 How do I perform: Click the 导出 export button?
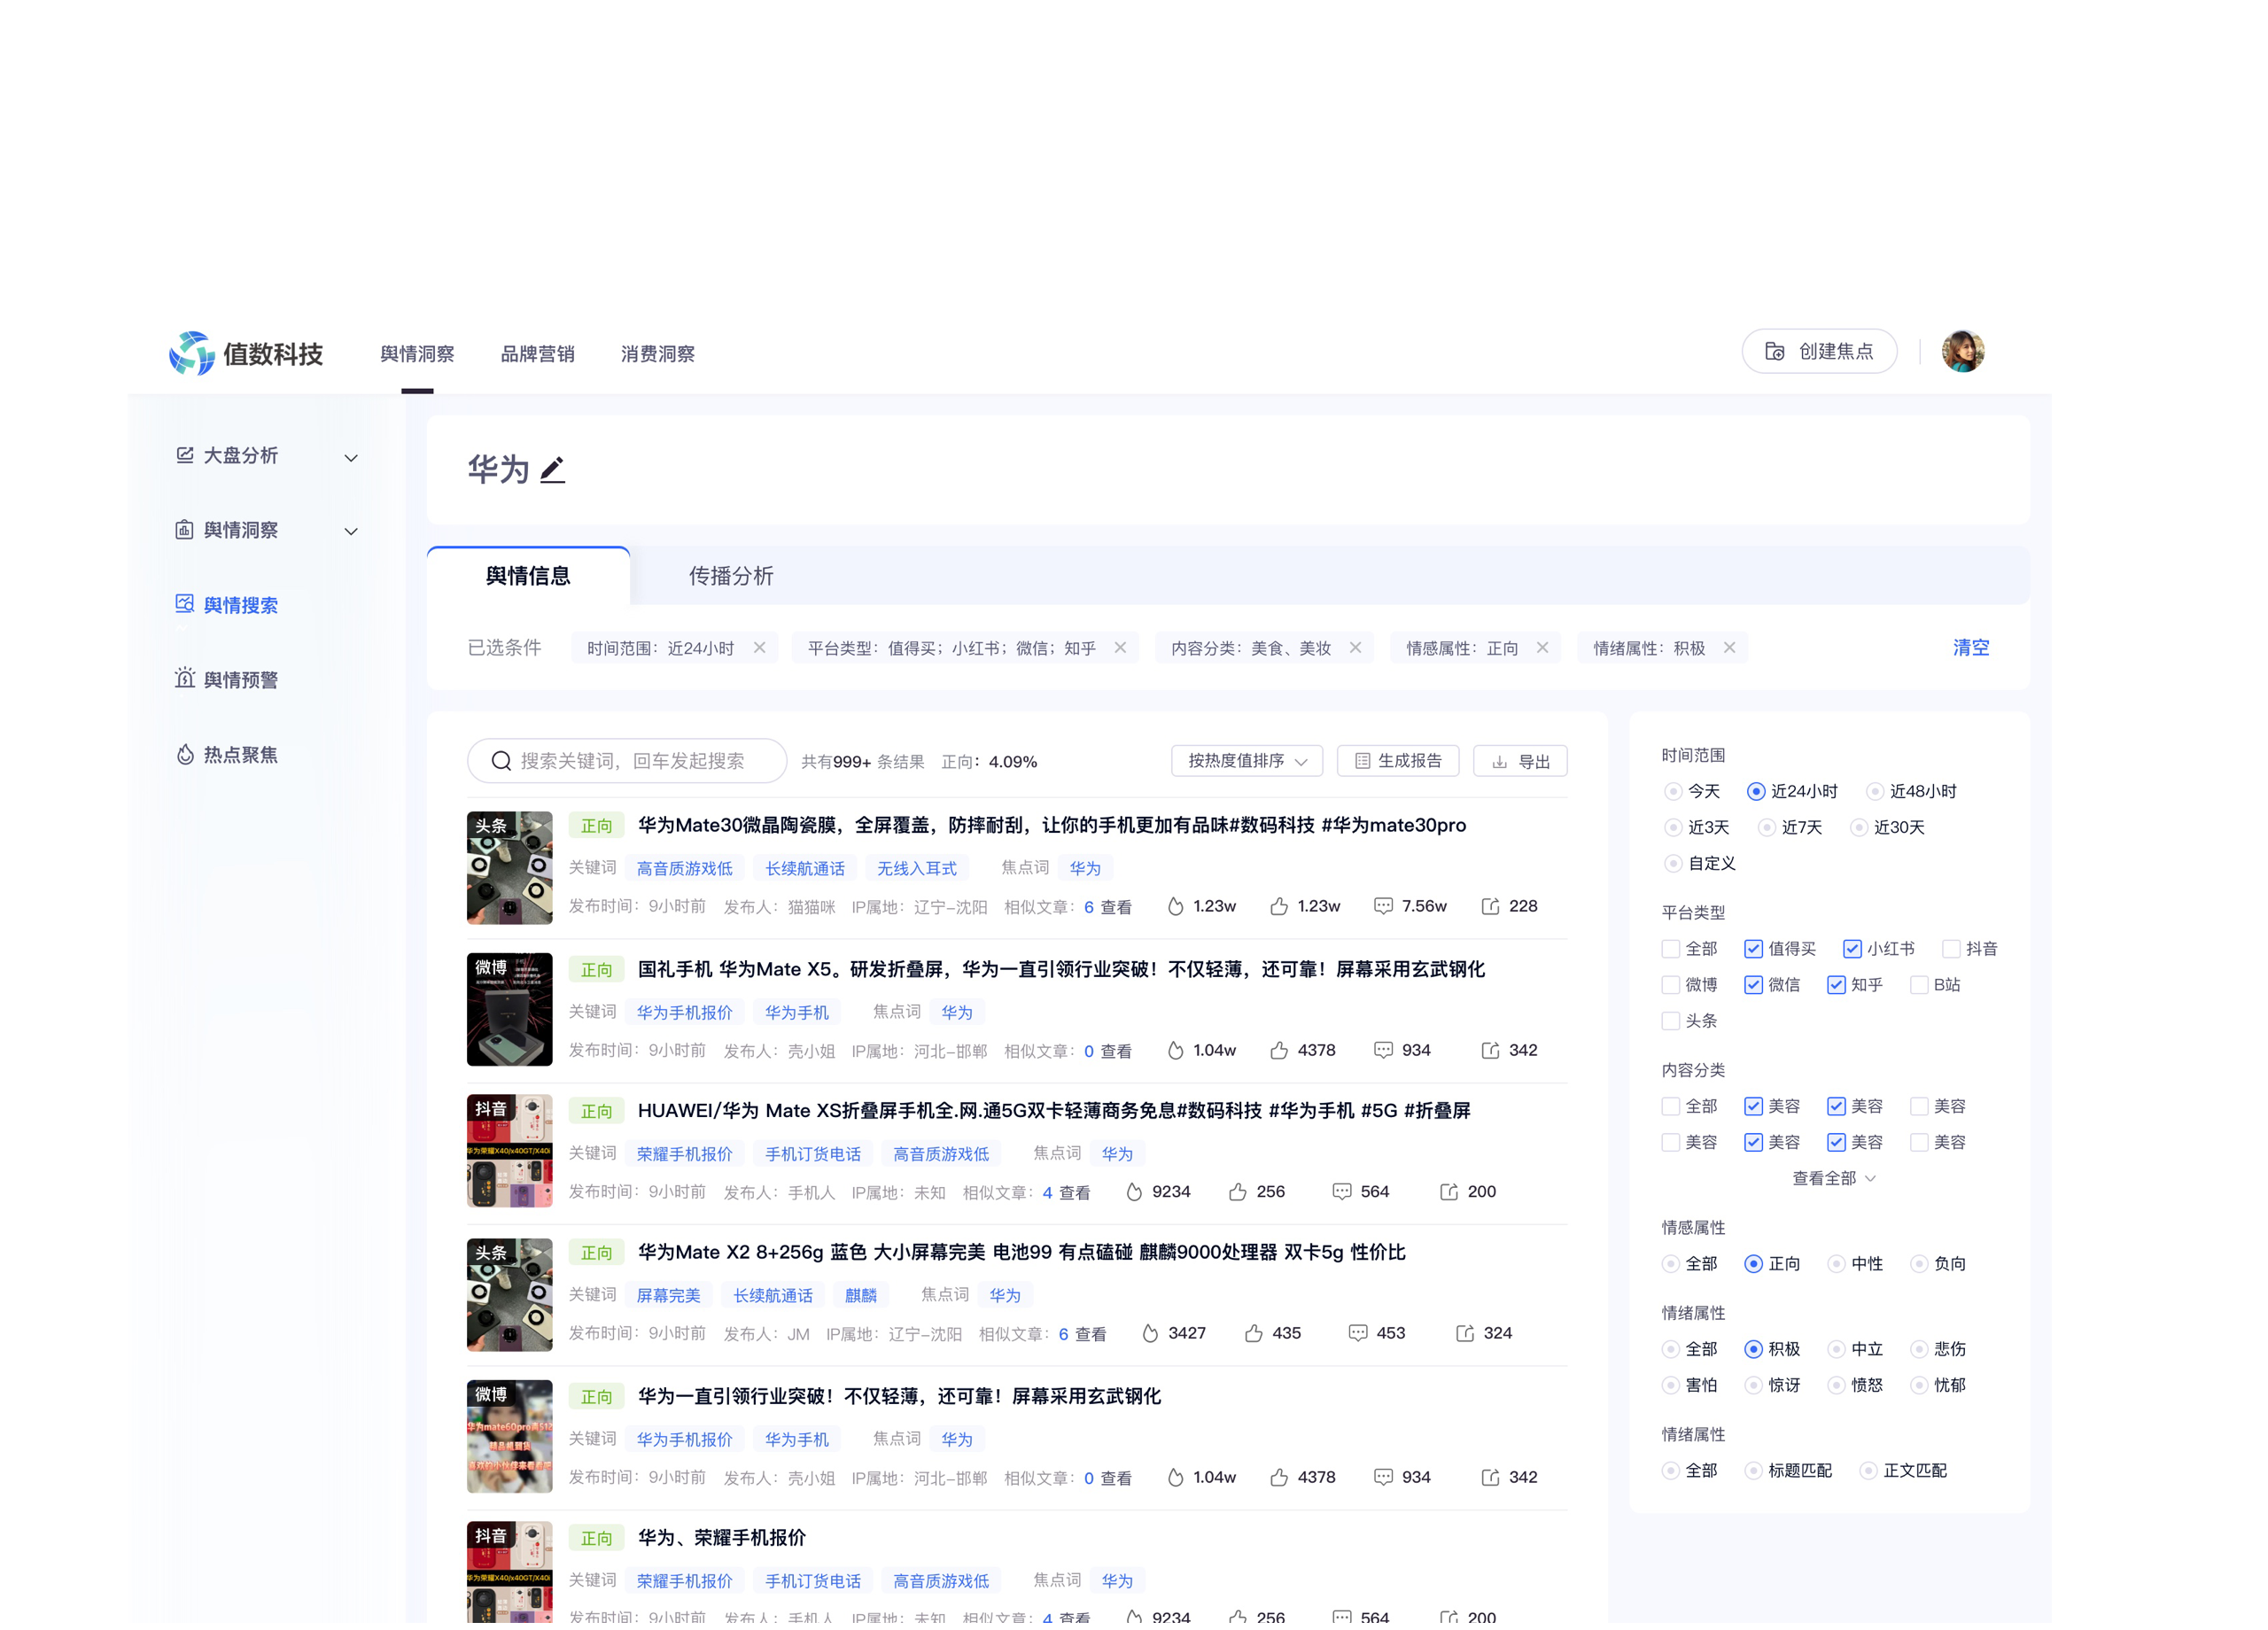click(1520, 761)
